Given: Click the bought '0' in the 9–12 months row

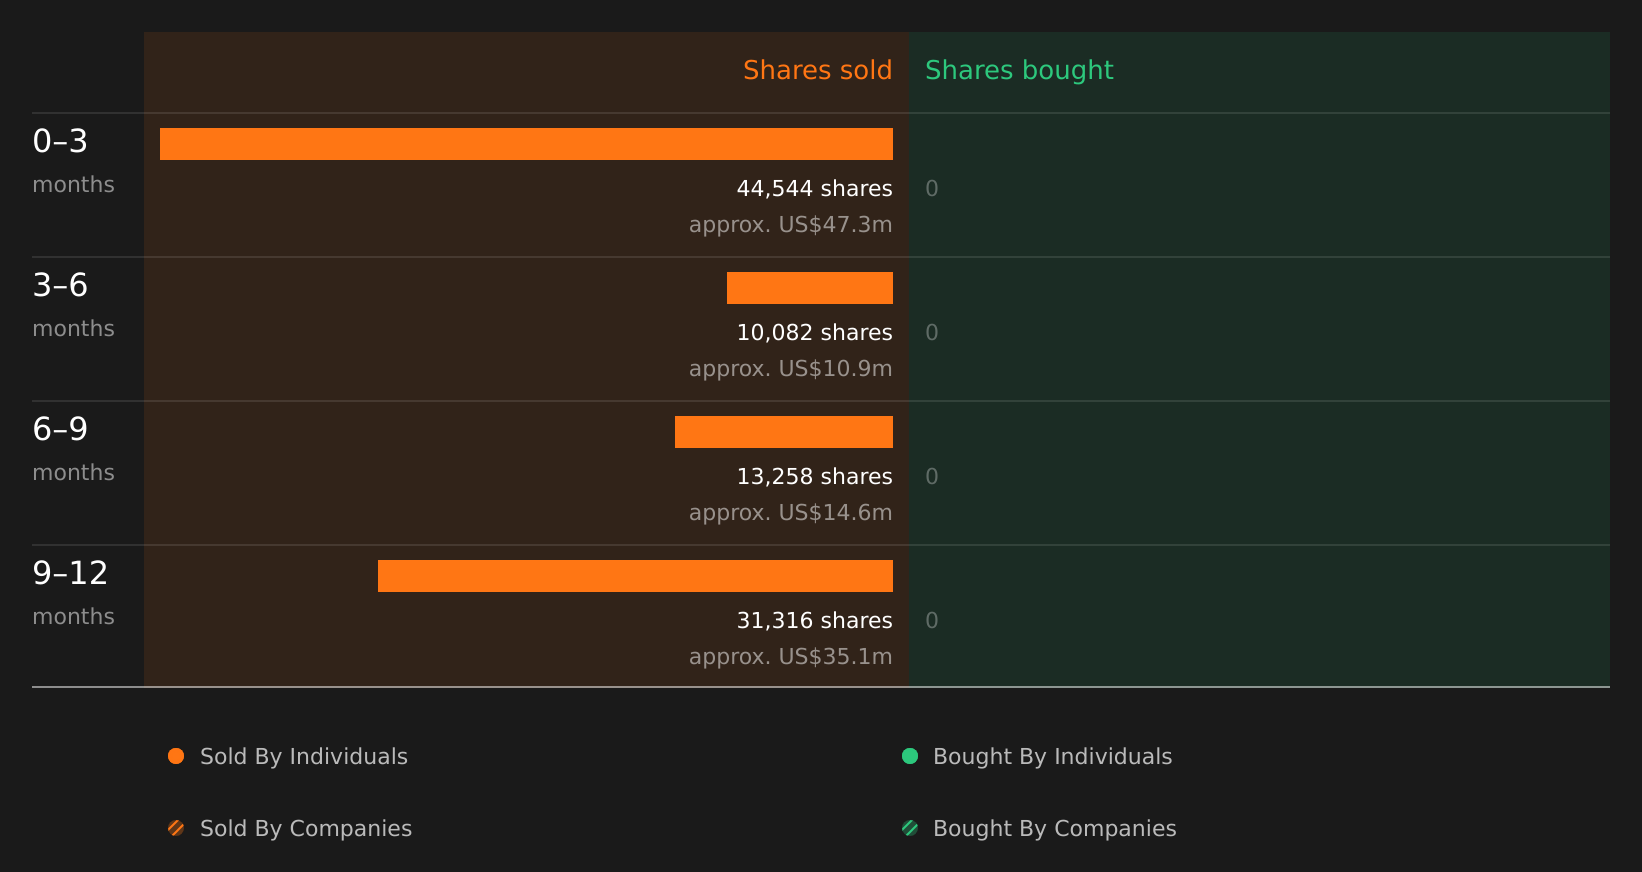Looking at the screenshot, I should pyautogui.click(x=932, y=621).
